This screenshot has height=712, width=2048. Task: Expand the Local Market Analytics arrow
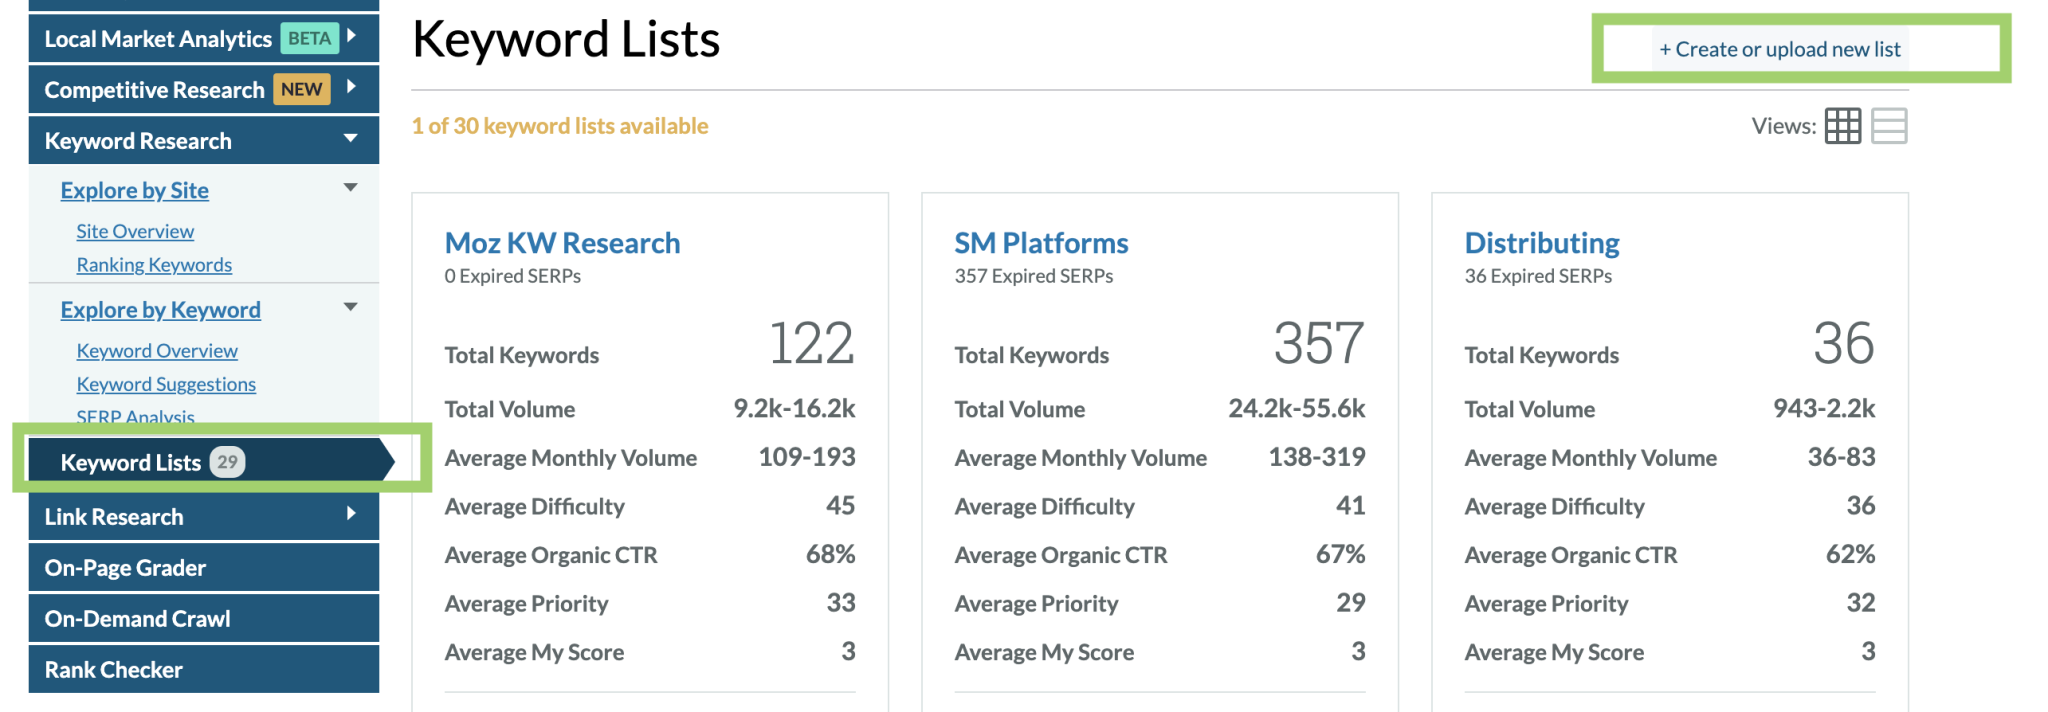point(352,36)
